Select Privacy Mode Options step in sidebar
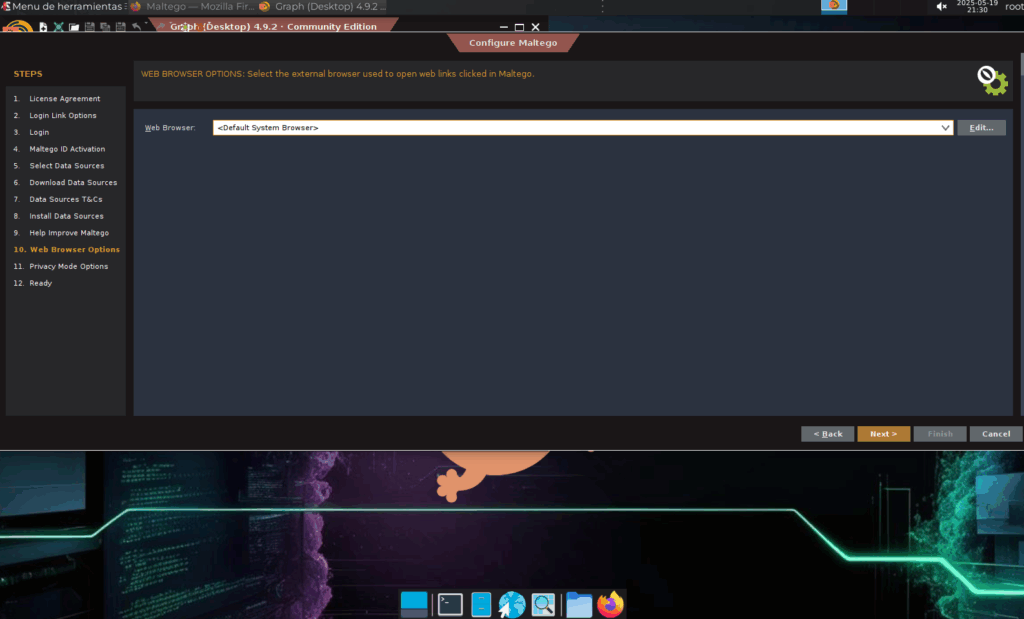The height and width of the screenshot is (619, 1024). [68, 266]
